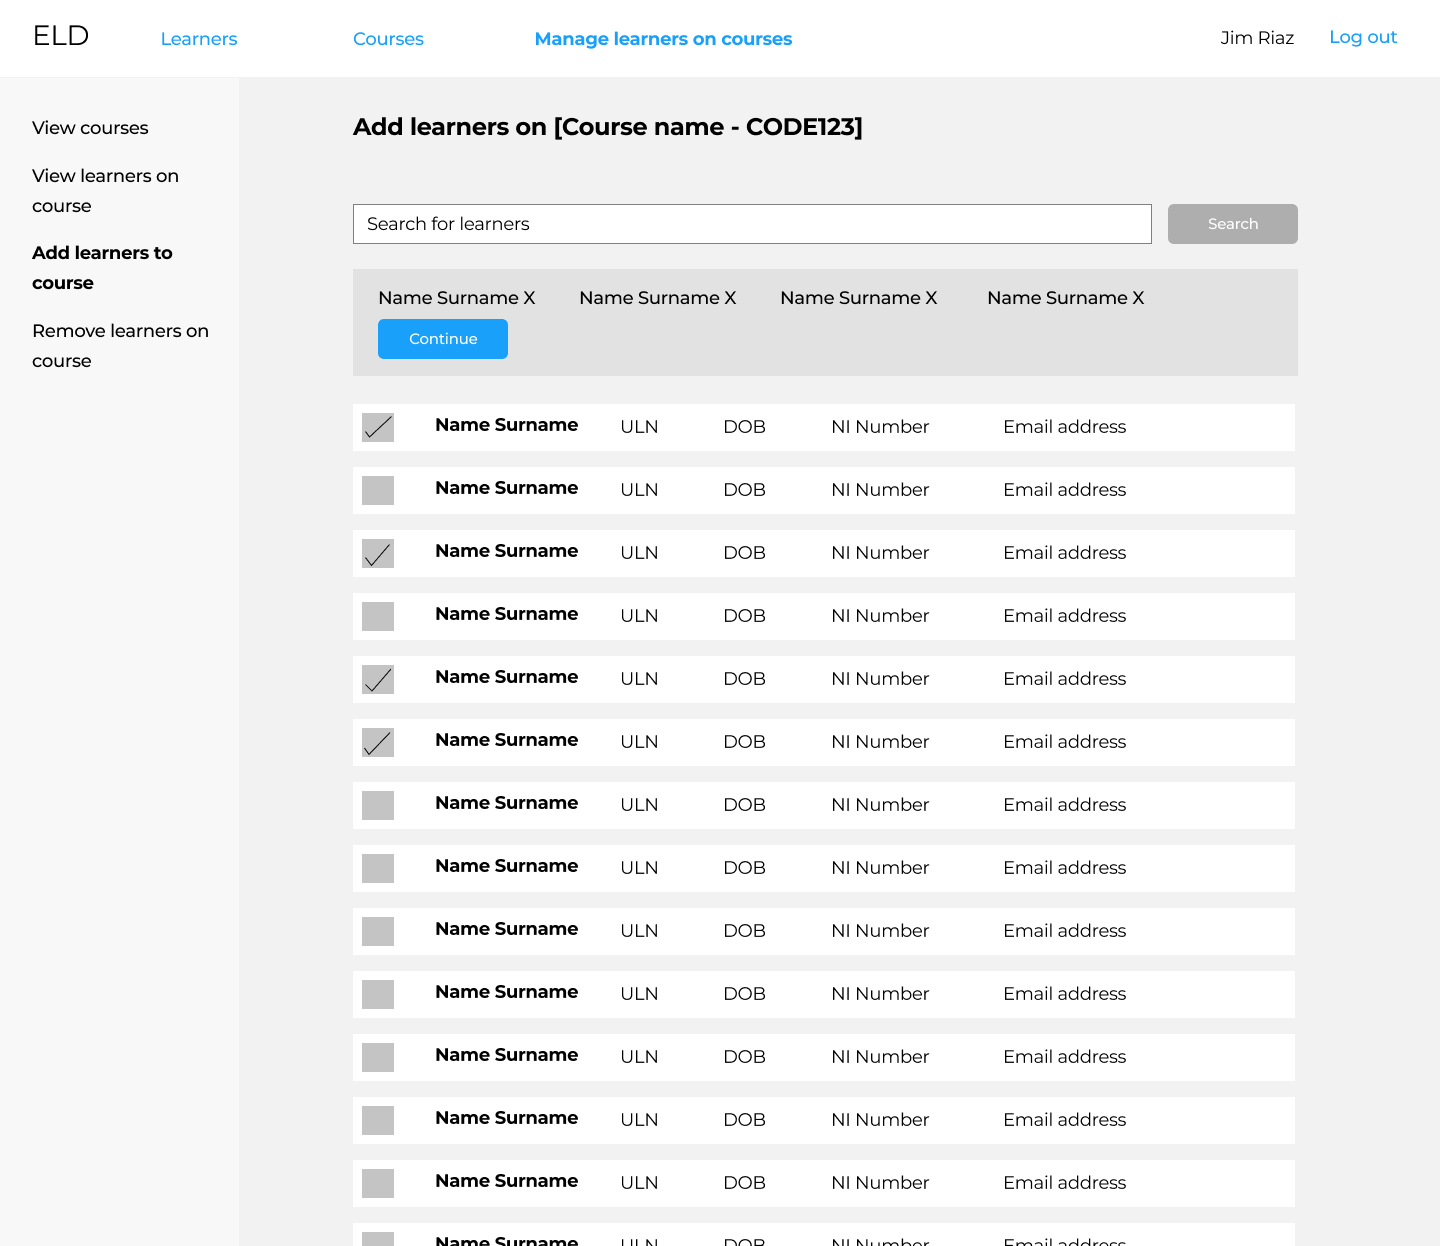The width and height of the screenshot is (1440, 1246).
Task: Uncheck the first learner row checkbox
Action: coord(378,428)
